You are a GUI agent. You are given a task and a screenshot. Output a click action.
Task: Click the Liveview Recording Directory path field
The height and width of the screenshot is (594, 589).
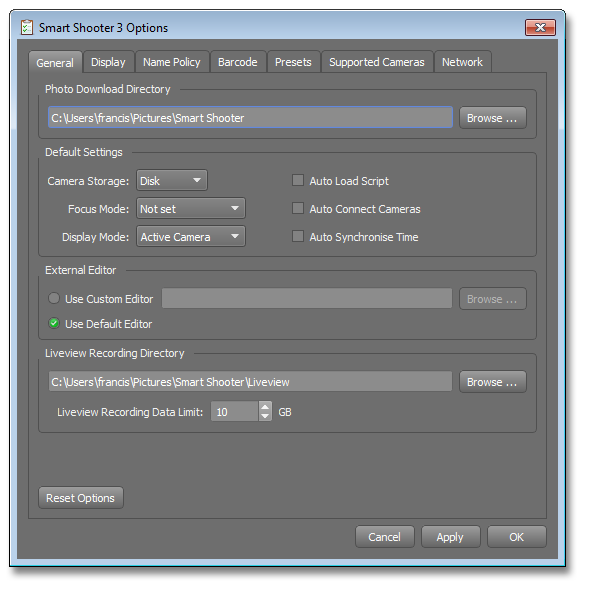click(250, 381)
